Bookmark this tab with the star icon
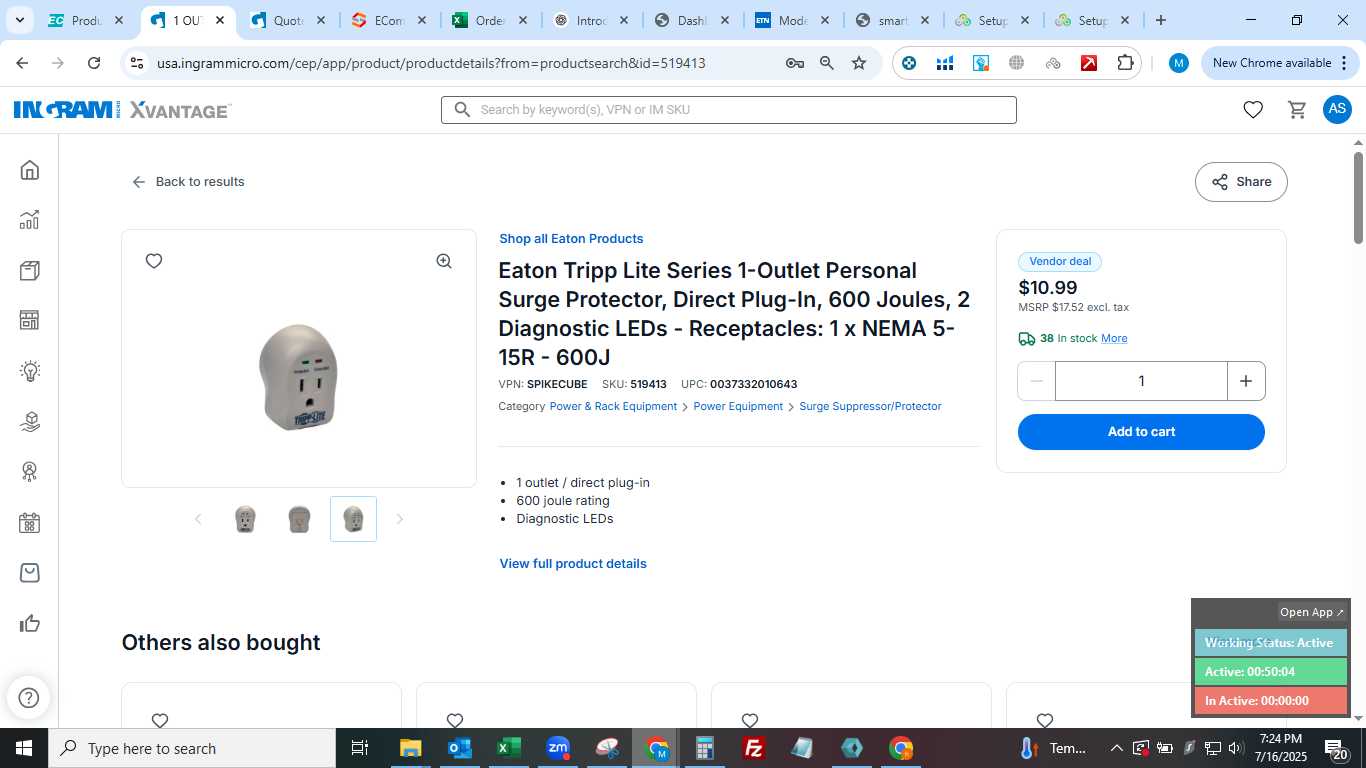 pos(859,63)
